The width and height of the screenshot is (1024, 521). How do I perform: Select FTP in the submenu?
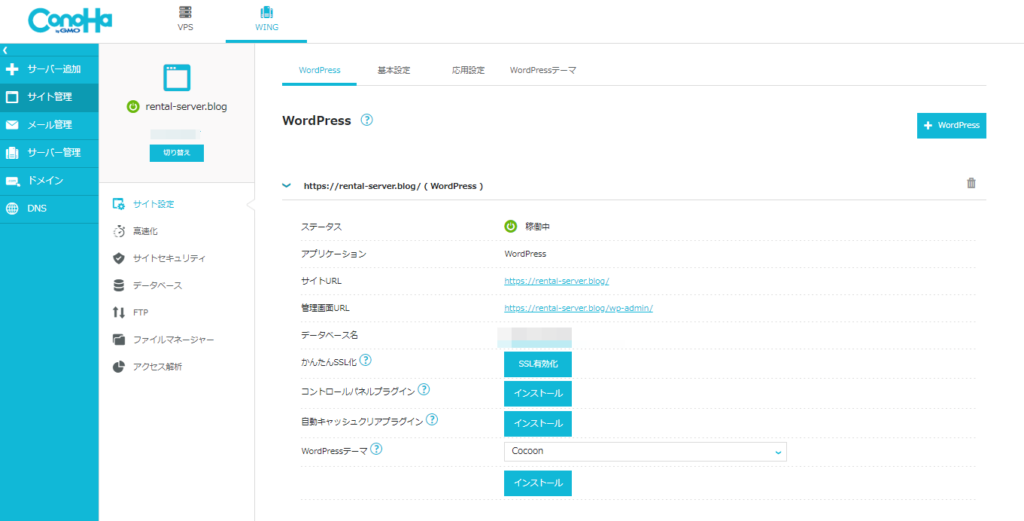coord(140,313)
